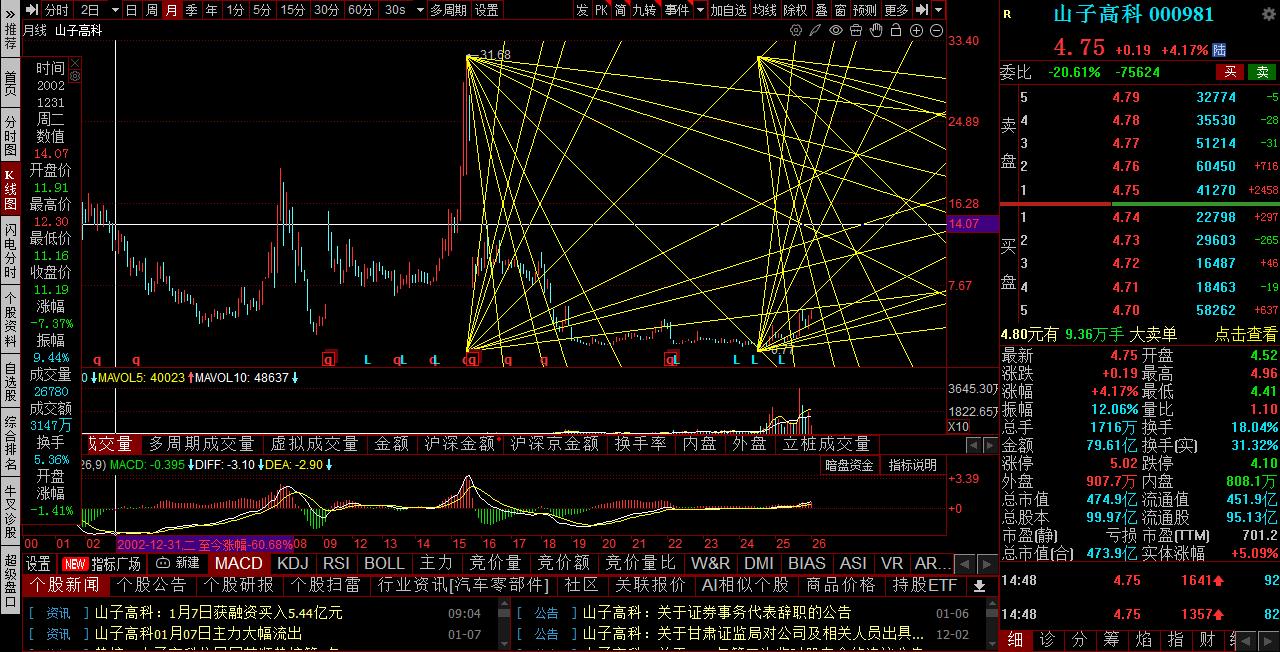1280x652 pixels.
Task: Open 推荐 in left sidebar
Action: [10, 37]
